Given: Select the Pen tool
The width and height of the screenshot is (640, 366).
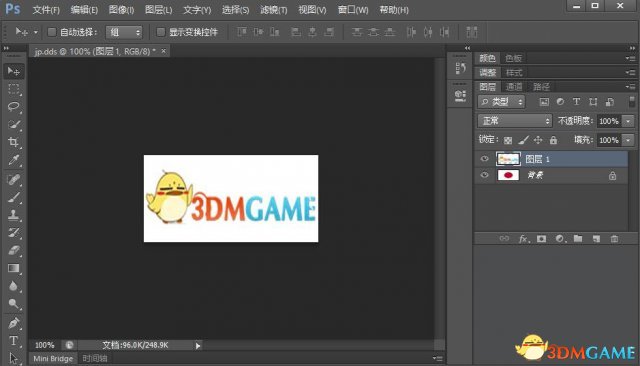Looking at the screenshot, I should [x=14, y=323].
